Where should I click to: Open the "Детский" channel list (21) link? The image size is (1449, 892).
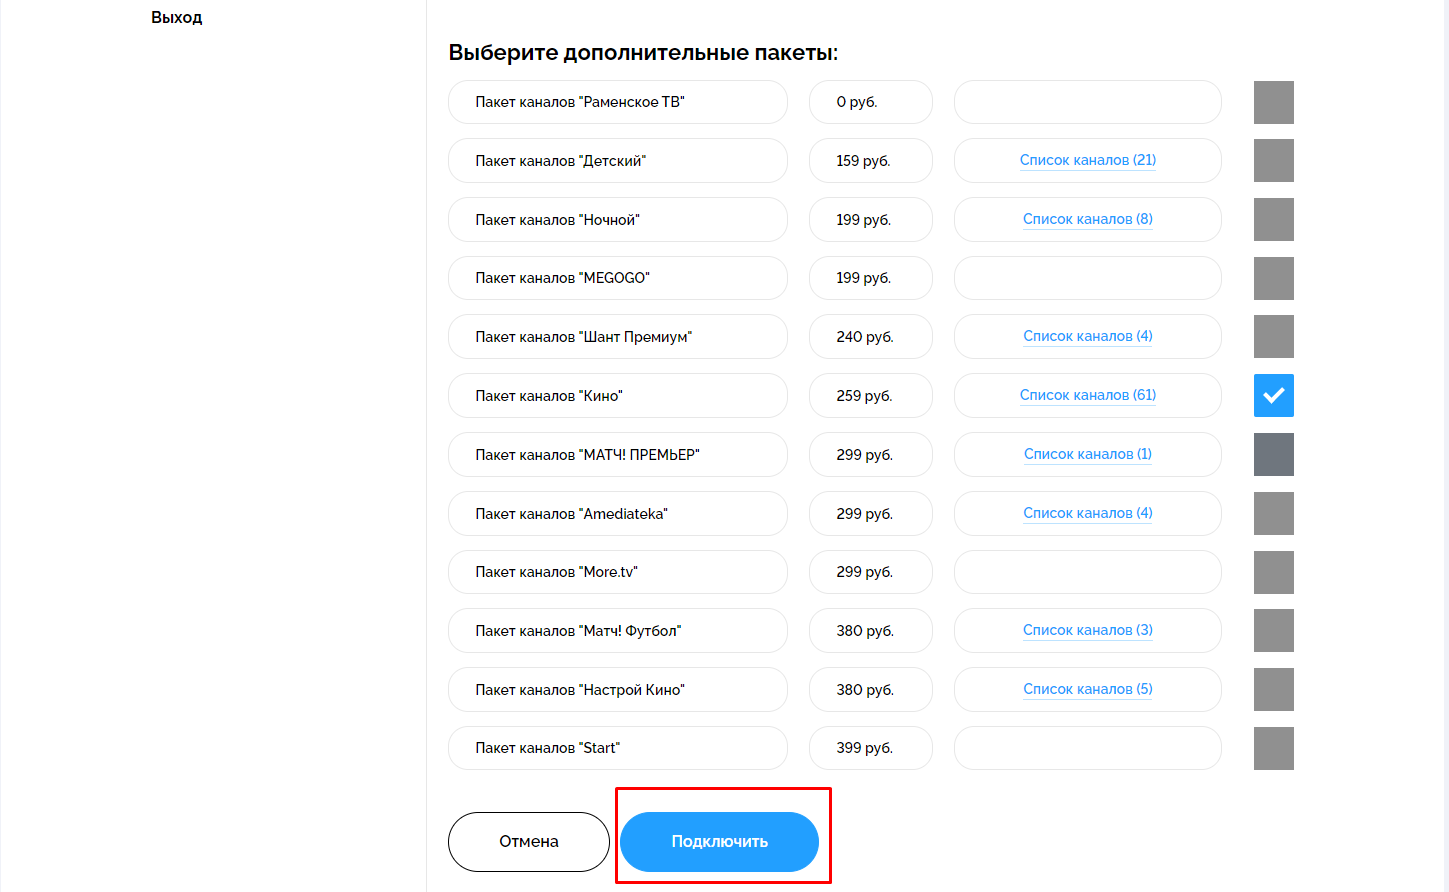pyautogui.click(x=1087, y=160)
